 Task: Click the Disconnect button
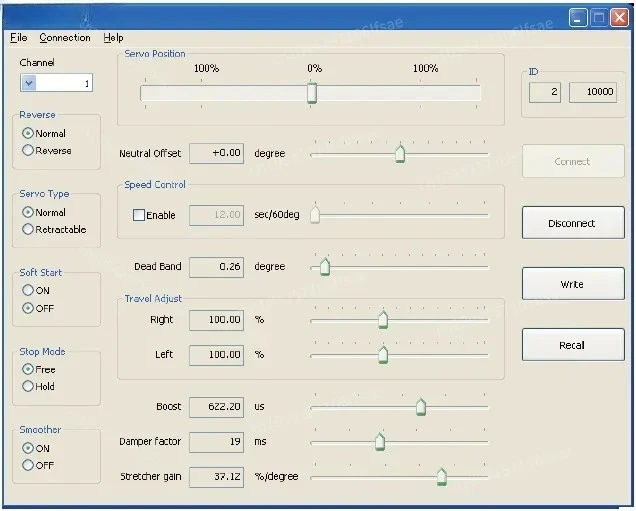572,223
